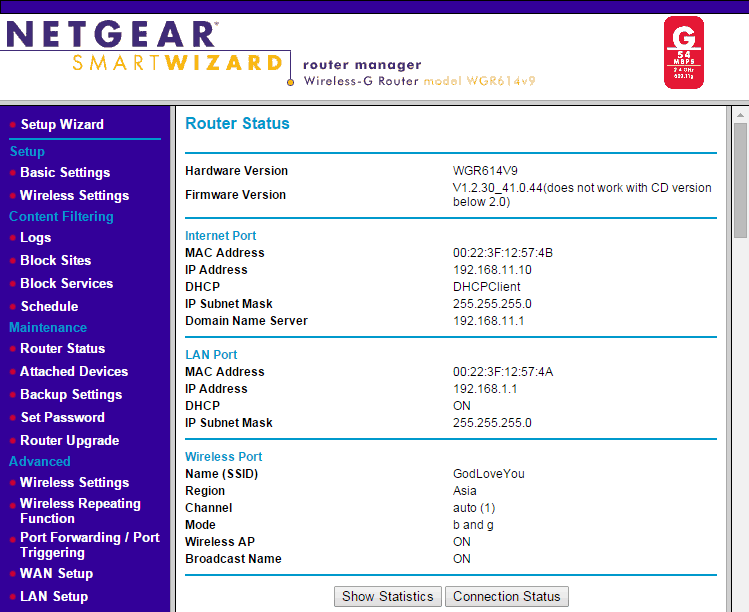
Task: Click the Show Statistics button
Action: pos(387,597)
